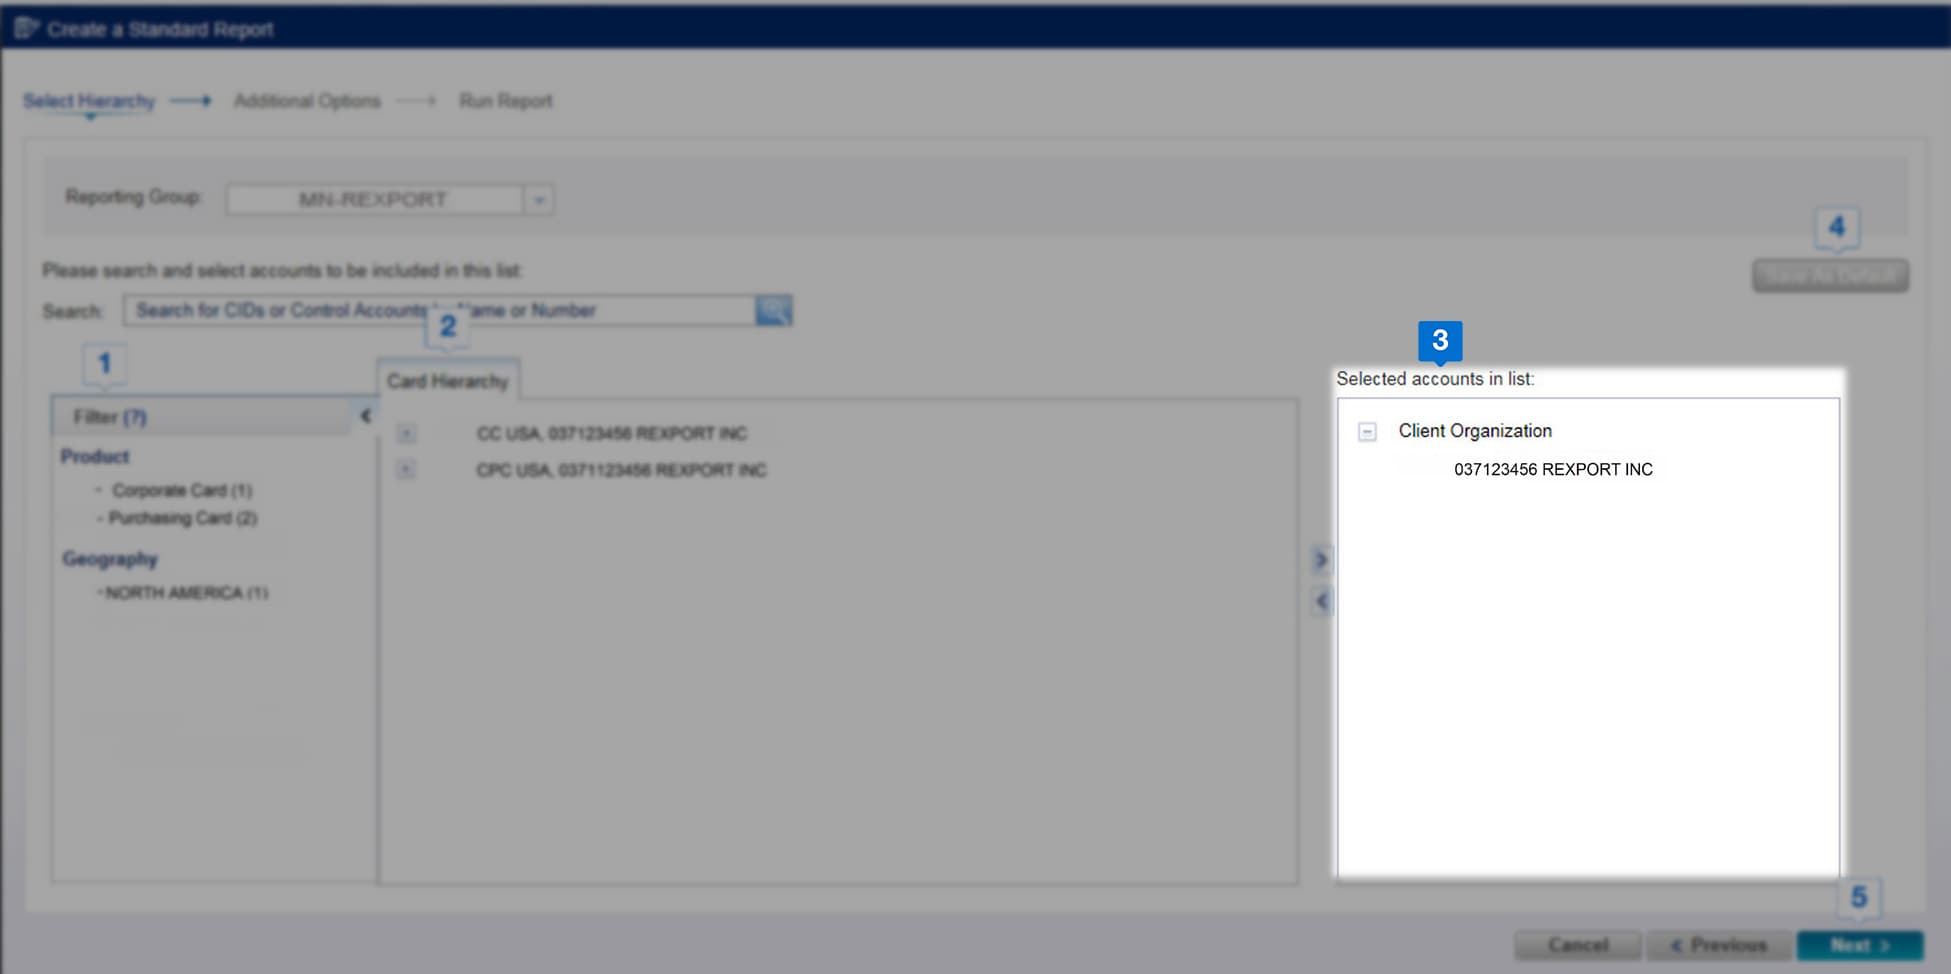Select the NORTH AMERICA (1) geography filter

pos(183,592)
